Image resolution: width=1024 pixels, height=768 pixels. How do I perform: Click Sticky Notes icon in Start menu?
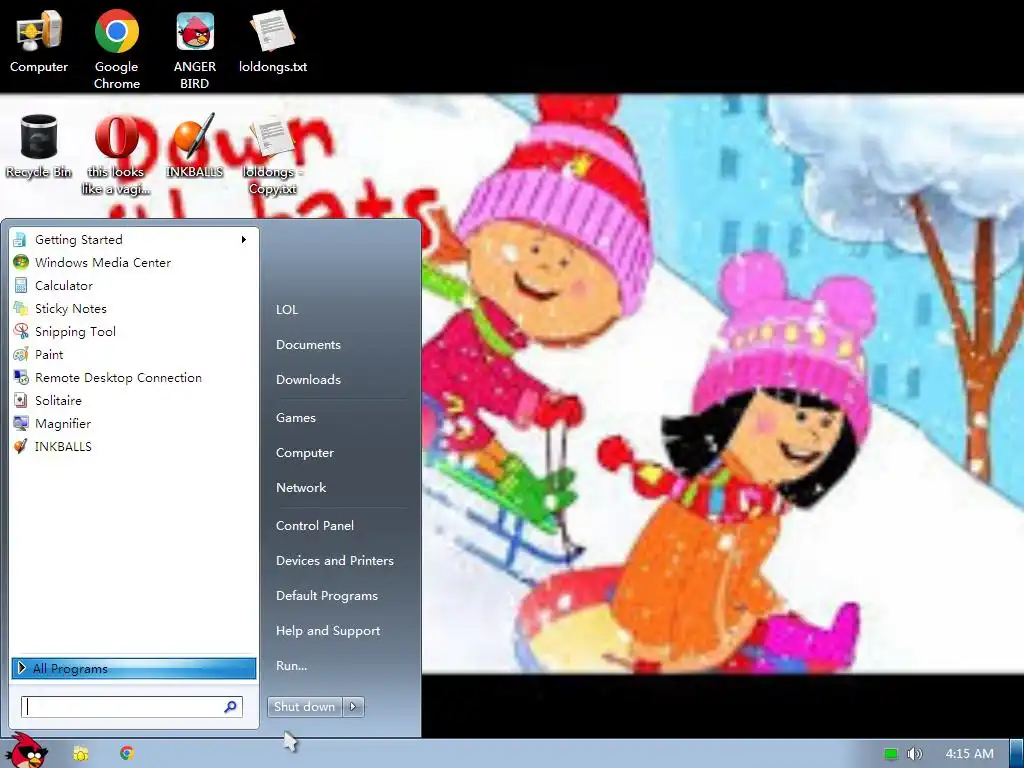coord(20,308)
